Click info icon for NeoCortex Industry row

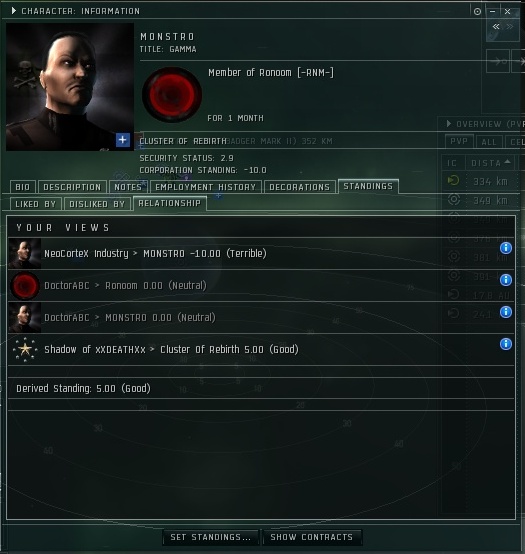tap(506, 248)
